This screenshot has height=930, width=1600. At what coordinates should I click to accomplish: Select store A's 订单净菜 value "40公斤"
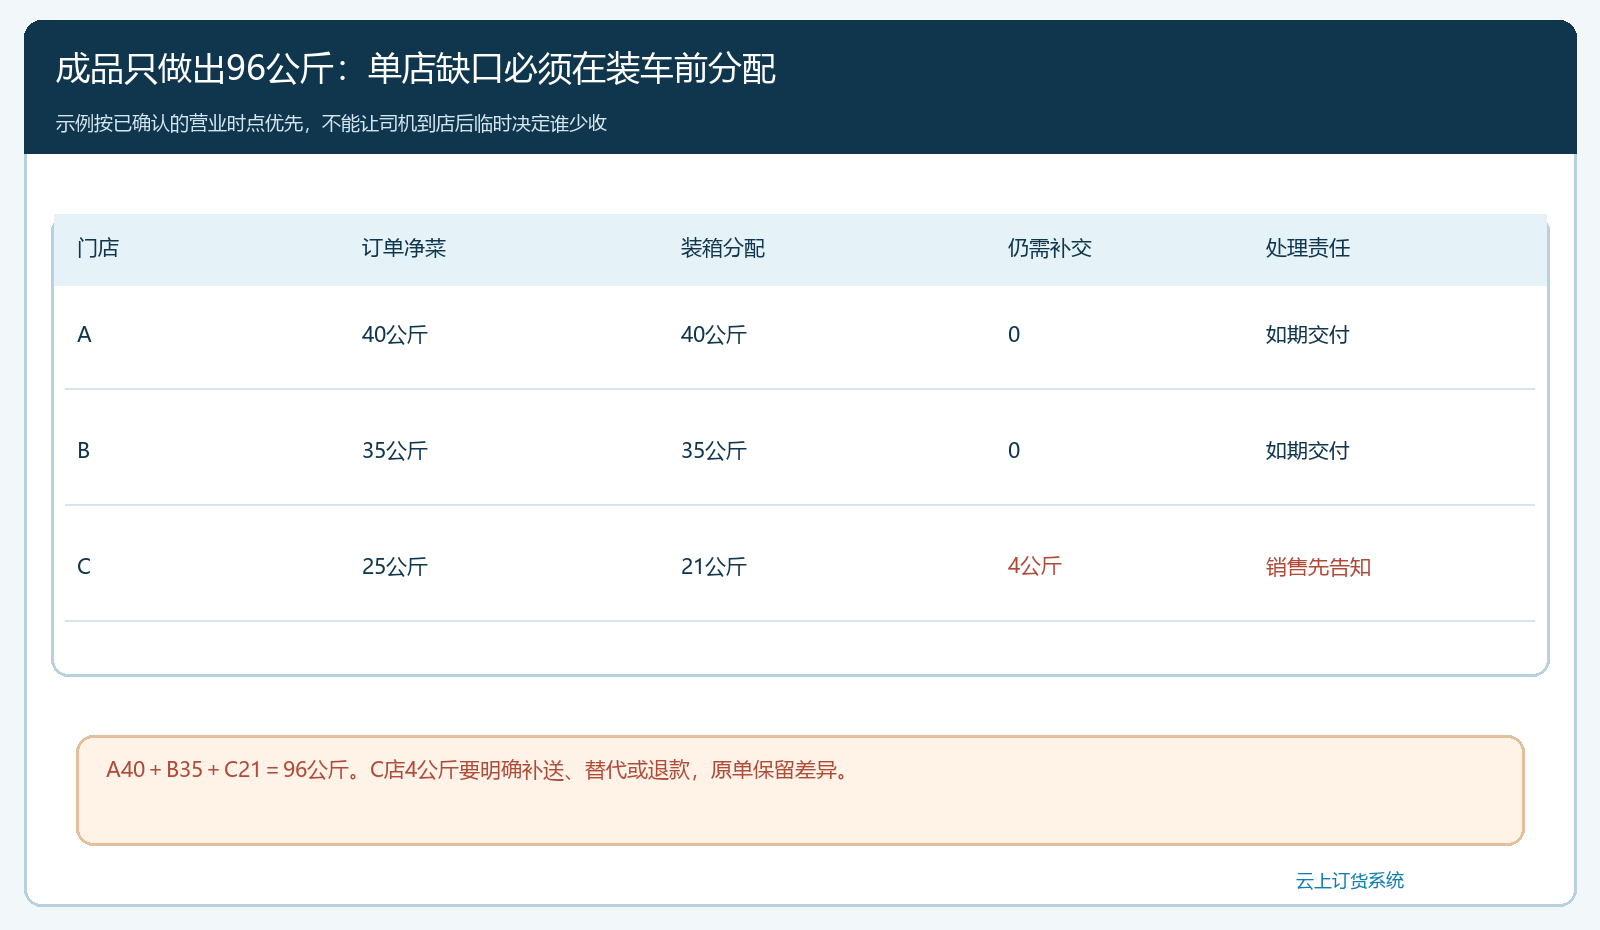pyautogui.click(x=395, y=335)
